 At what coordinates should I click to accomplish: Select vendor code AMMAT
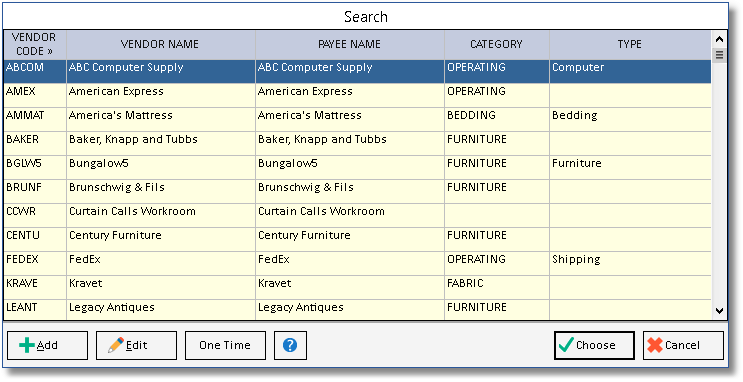pos(25,115)
